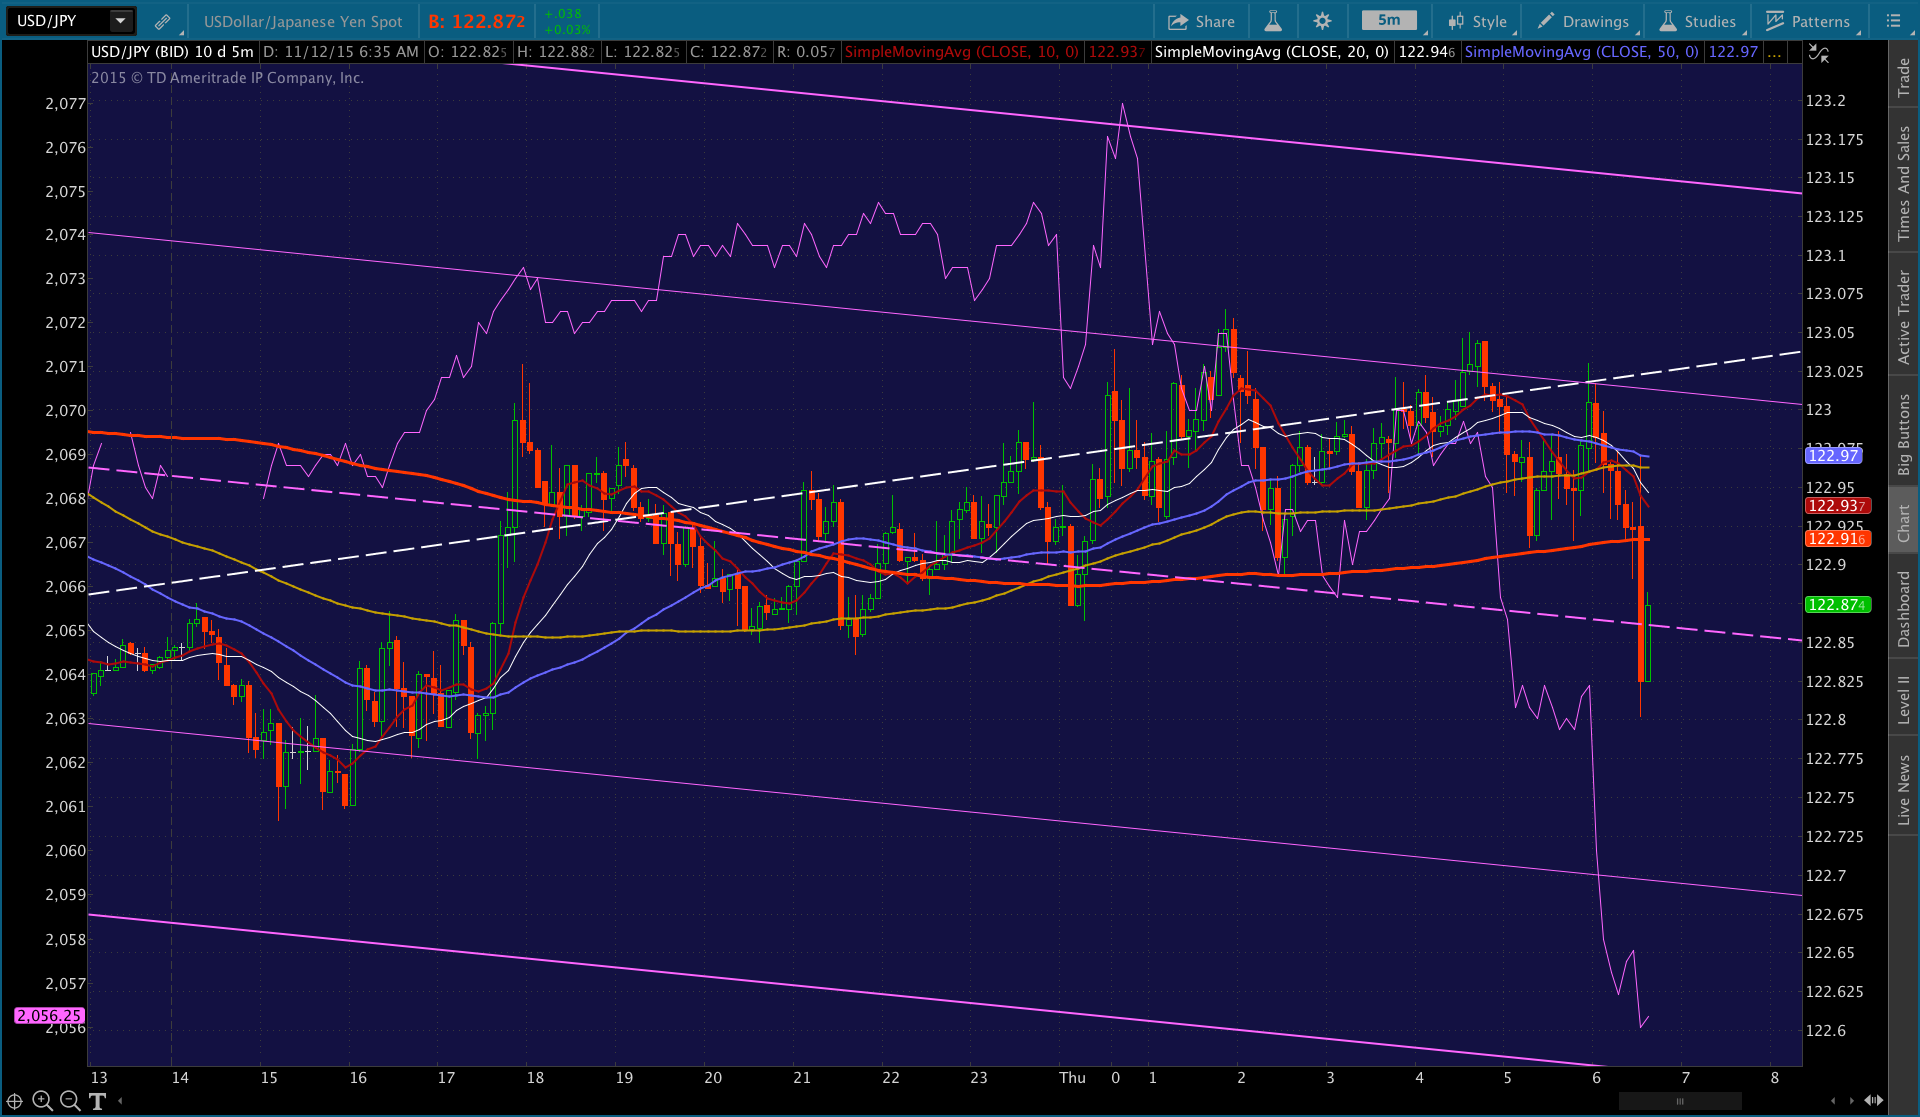Click the collapse arrows icon above price axis
The image size is (1920, 1117).
[x=1819, y=54]
